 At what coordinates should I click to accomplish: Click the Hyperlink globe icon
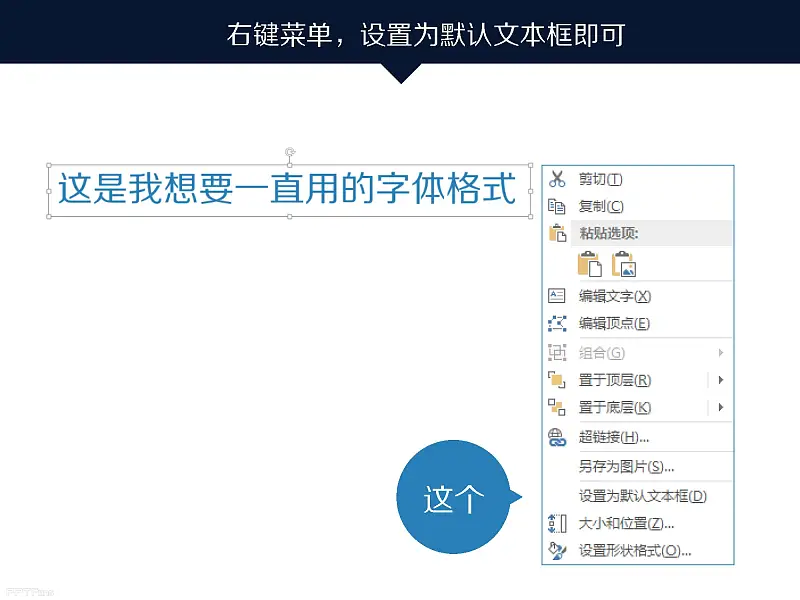557,437
